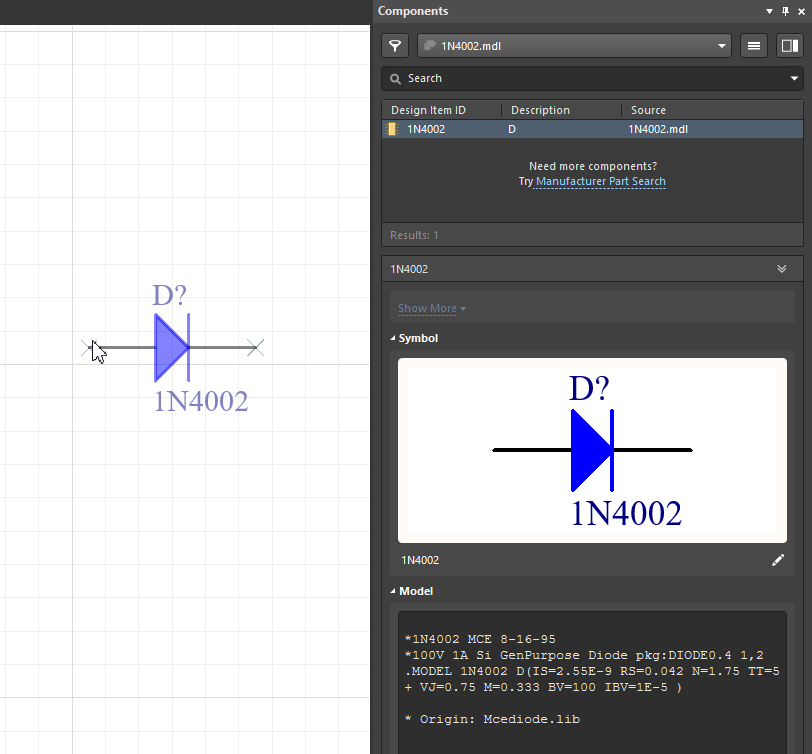This screenshot has height=754, width=812.
Task: Click the right pin end of the diode
Action: pos(255,347)
